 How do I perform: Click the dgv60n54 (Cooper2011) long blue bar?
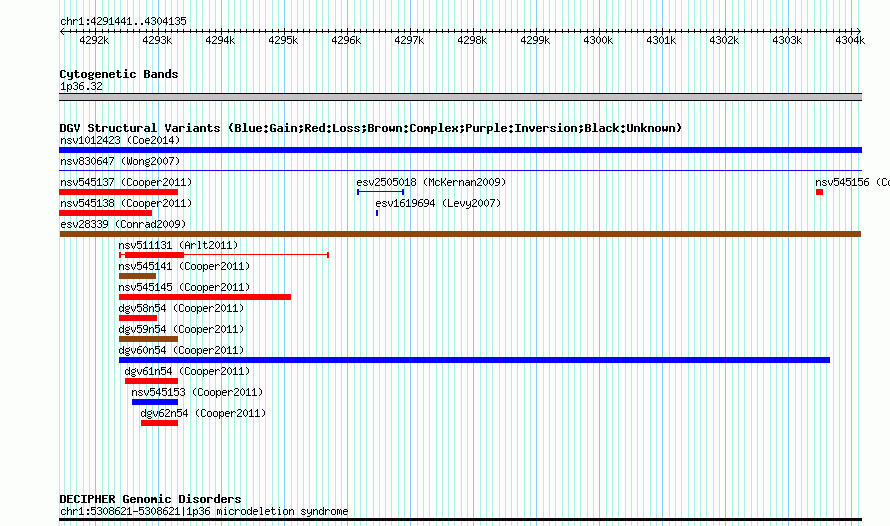[x=475, y=360]
